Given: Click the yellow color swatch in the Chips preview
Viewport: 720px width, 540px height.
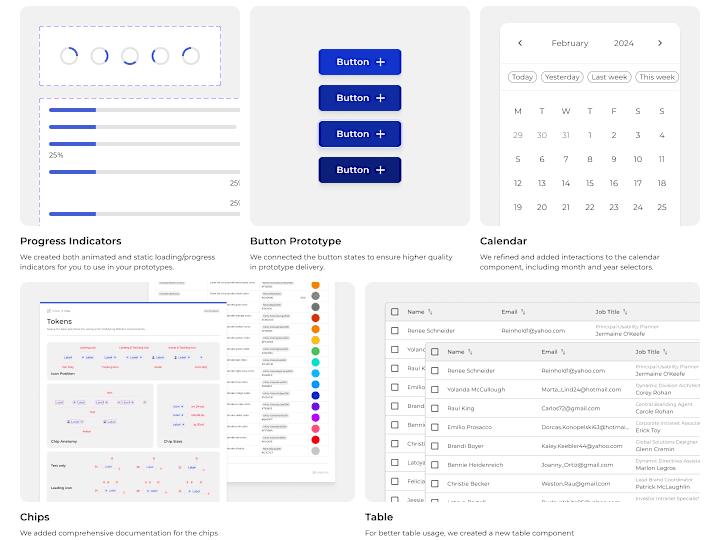Looking at the screenshot, I should (x=315, y=340).
